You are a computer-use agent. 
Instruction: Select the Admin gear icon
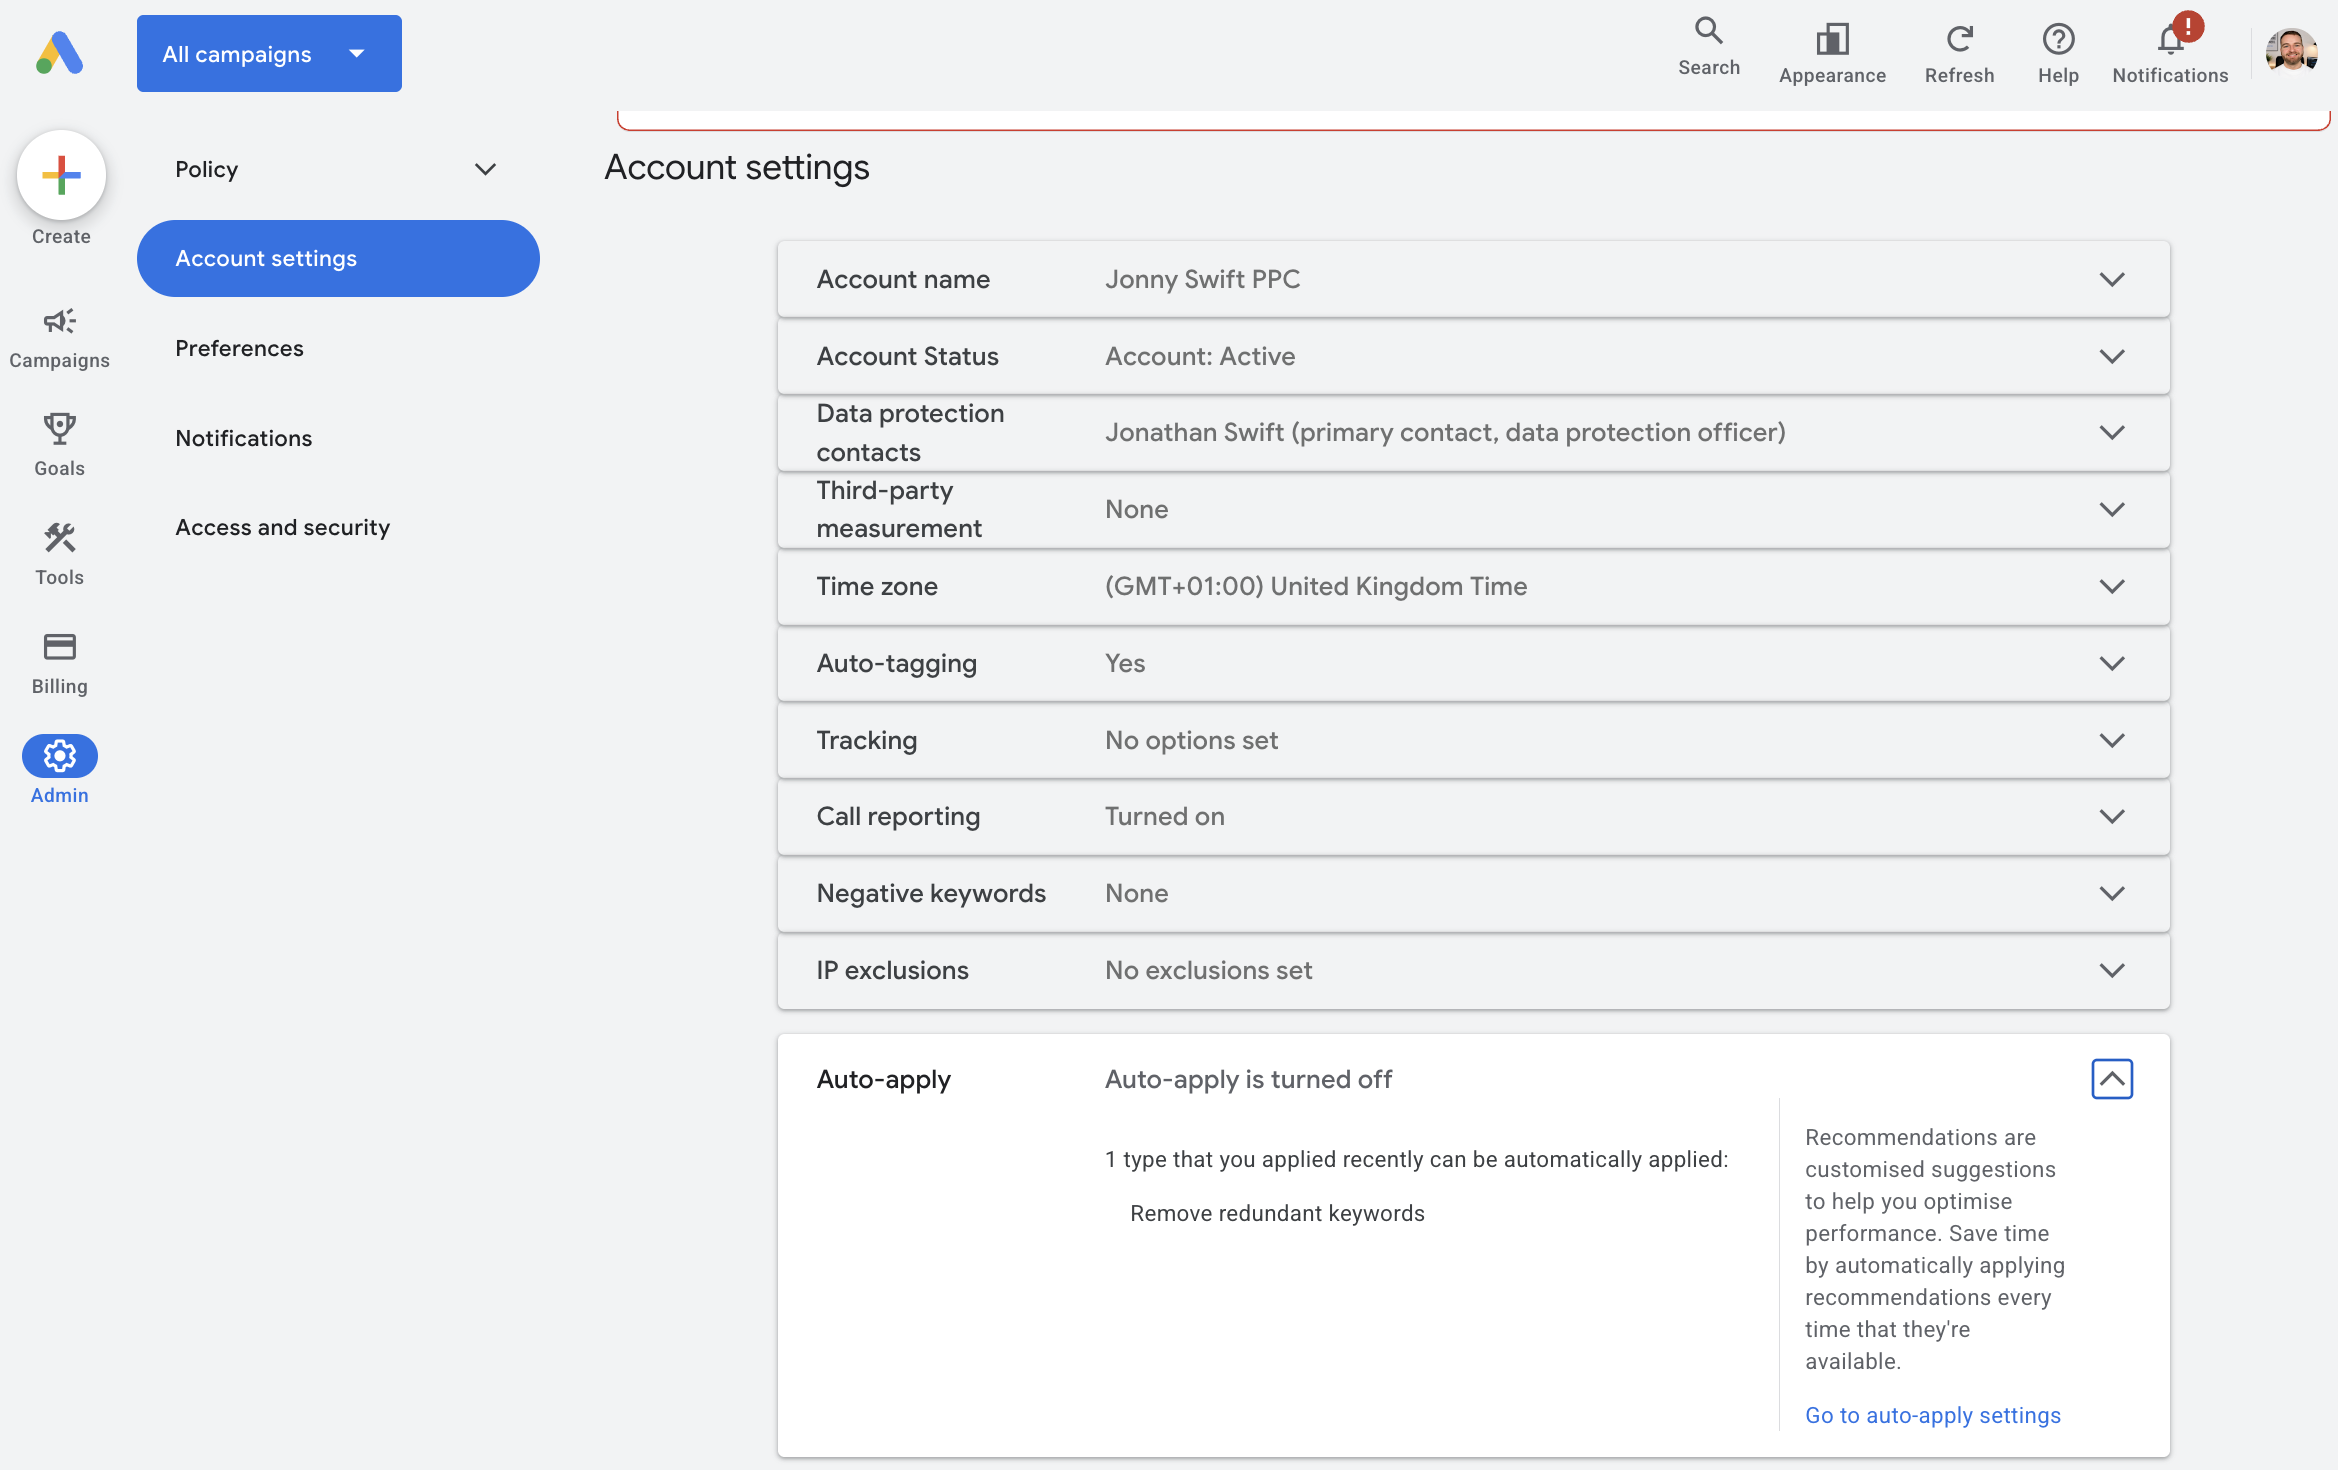pyautogui.click(x=59, y=756)
